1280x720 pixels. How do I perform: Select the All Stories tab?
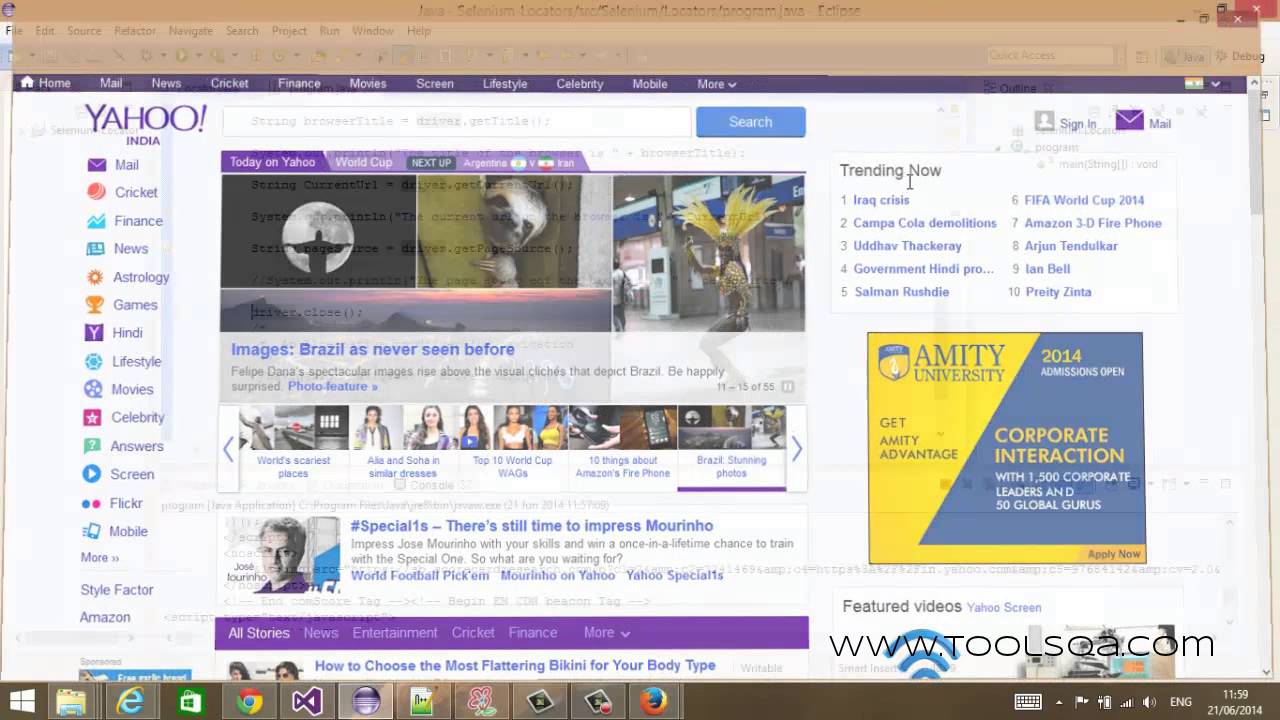coord(259,633)
